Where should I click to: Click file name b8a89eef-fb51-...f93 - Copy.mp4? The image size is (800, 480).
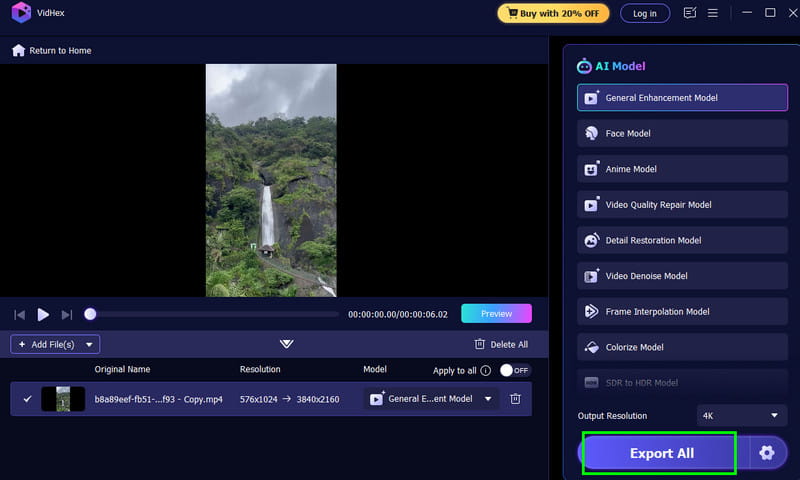[158, 399]
